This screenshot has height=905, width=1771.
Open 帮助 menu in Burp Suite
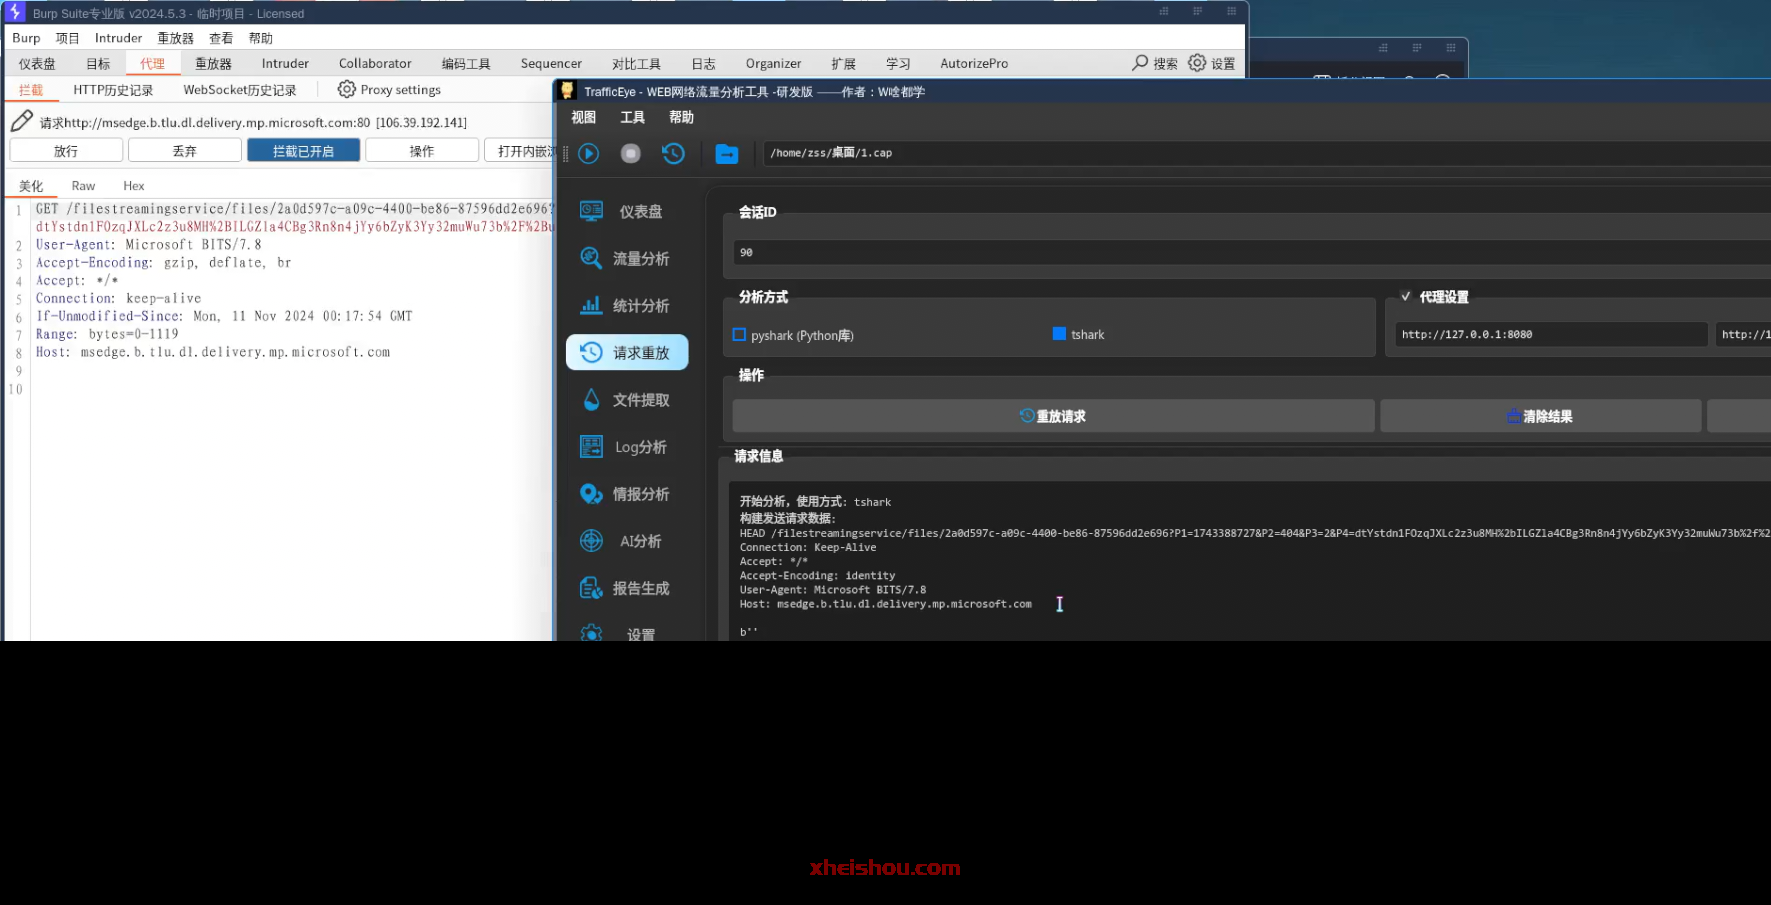[261, 38]
